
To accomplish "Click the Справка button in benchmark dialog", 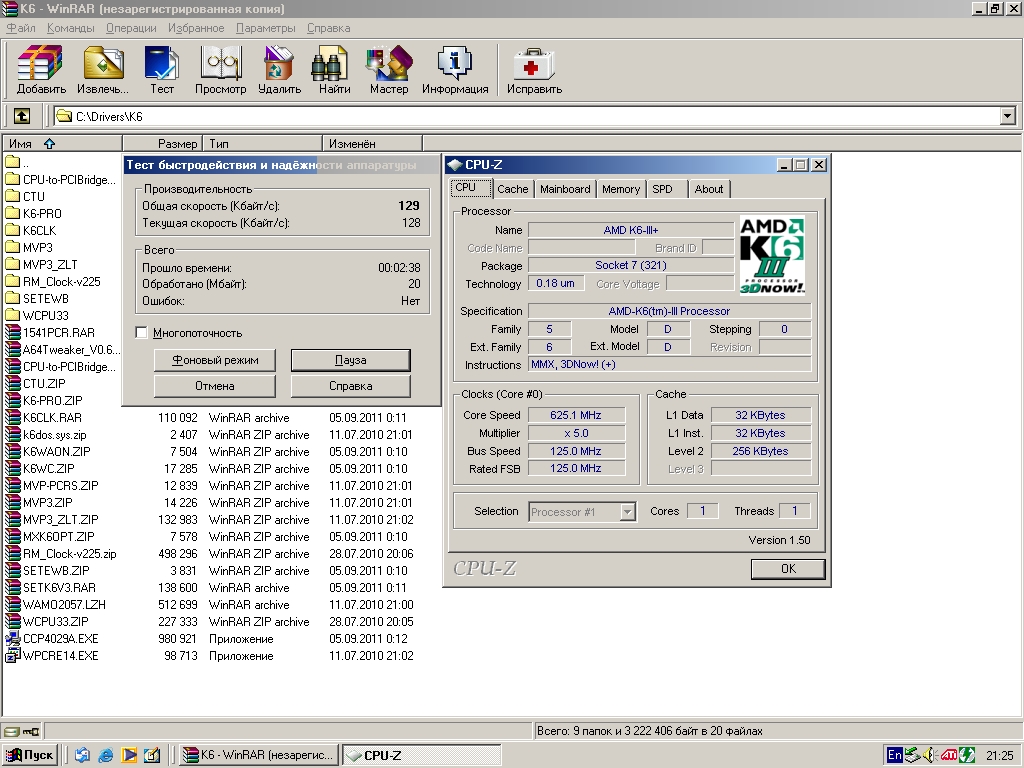I will (x=351, y=386).
